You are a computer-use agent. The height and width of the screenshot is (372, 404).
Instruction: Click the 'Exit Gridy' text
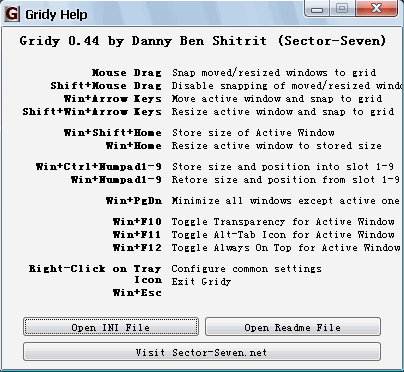[201, 282]
